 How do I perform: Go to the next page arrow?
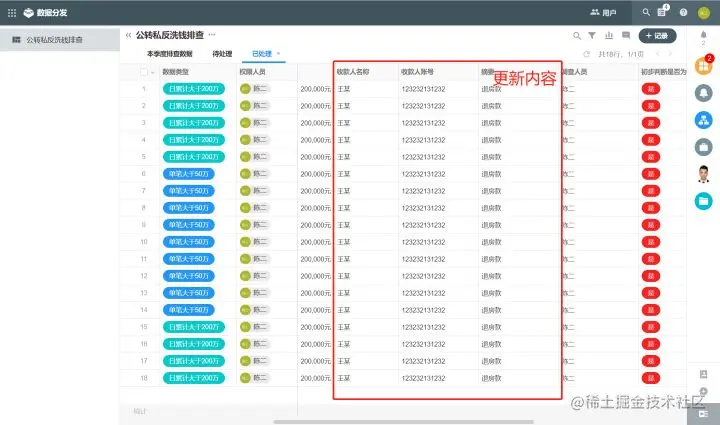pyautogui.click(x=670, y=54)
